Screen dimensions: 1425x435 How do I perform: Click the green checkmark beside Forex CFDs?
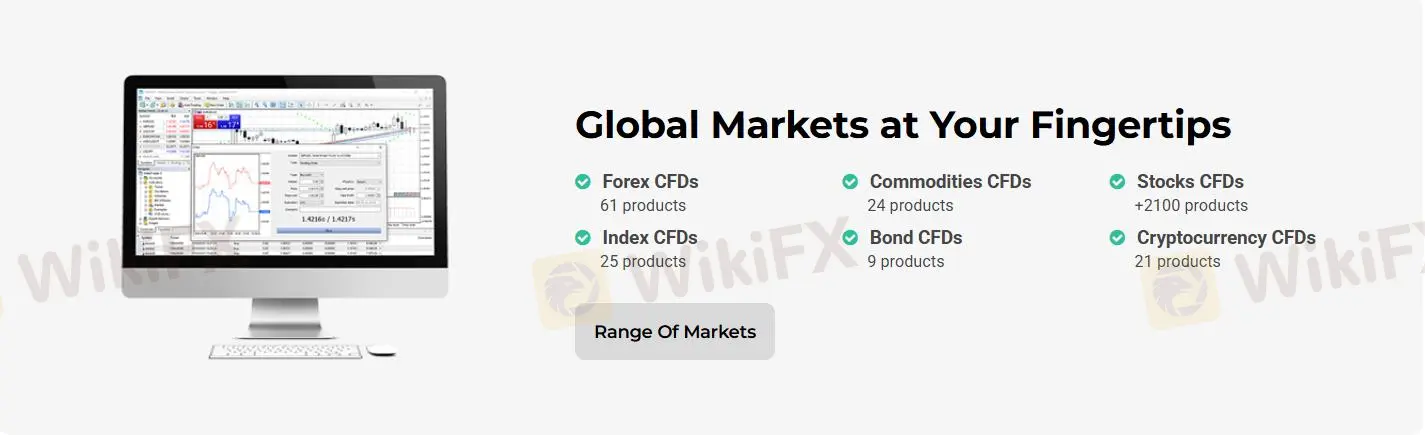(583, 182)
